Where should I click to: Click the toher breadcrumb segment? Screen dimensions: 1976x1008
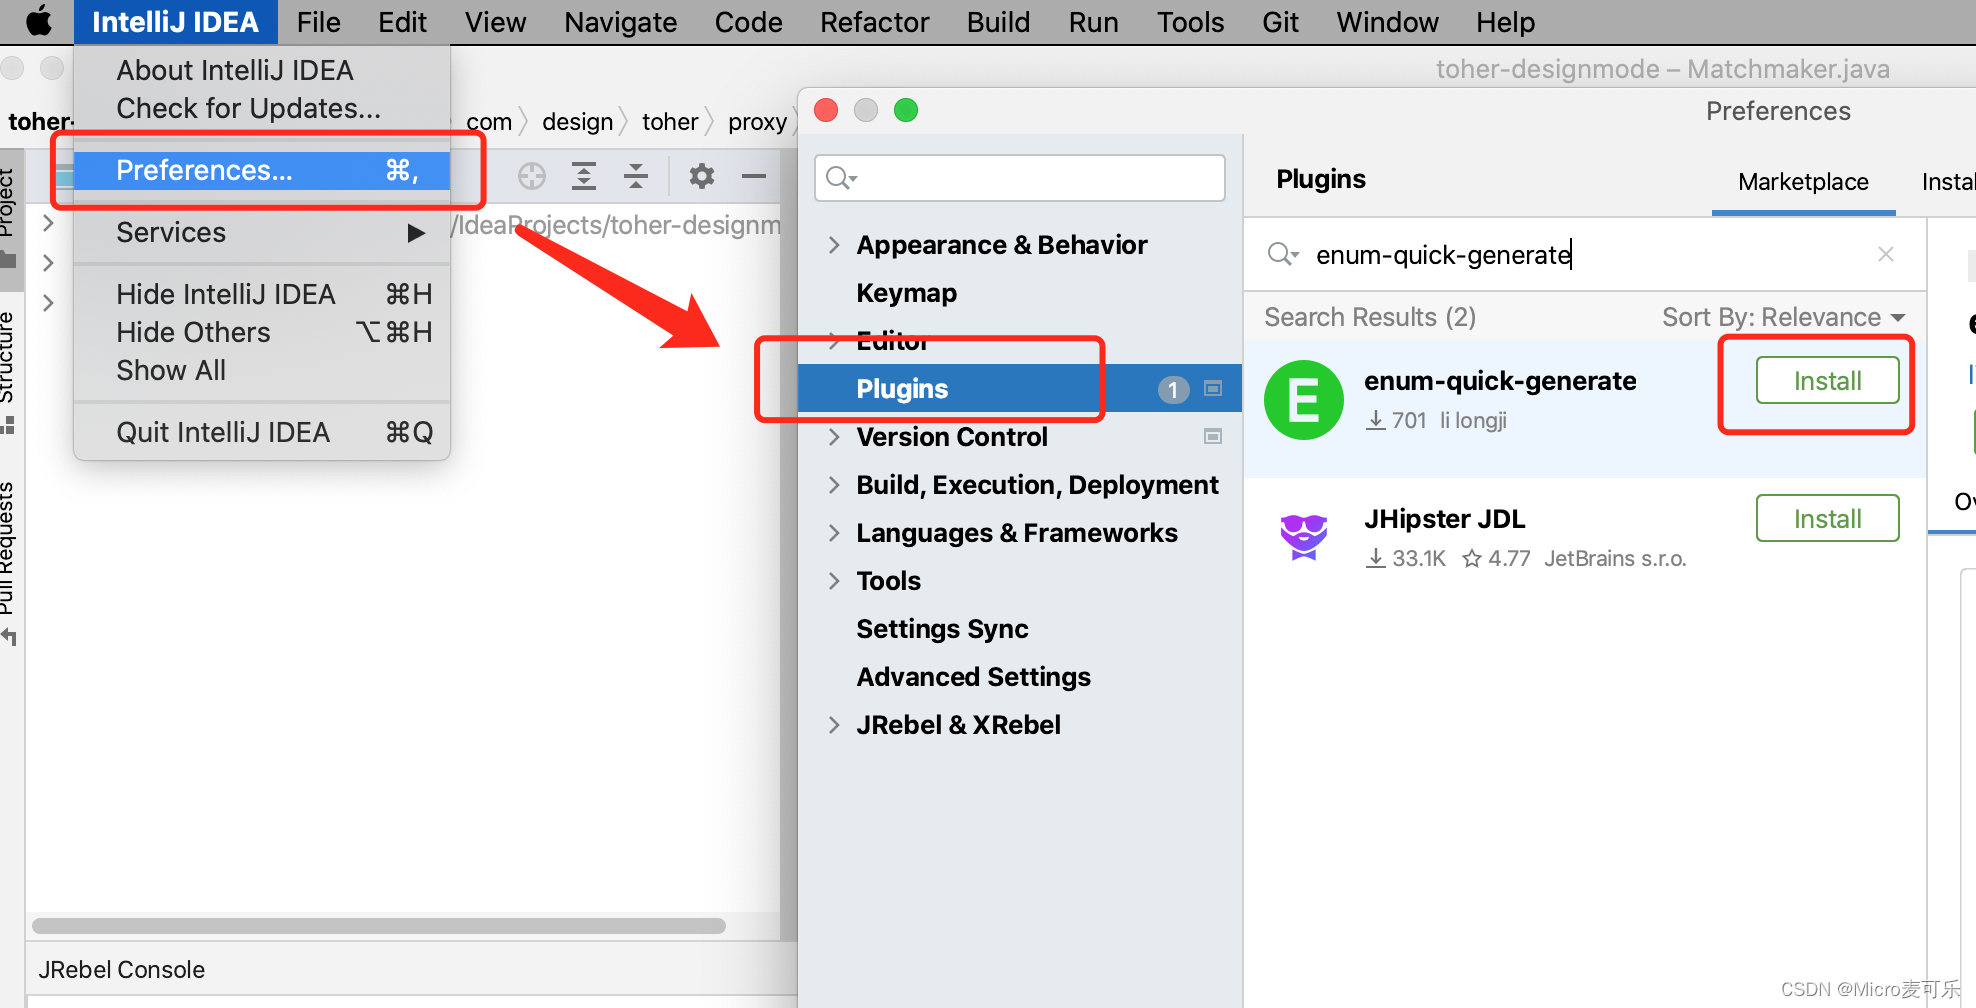pyautogui.click(x=670, y=122)
